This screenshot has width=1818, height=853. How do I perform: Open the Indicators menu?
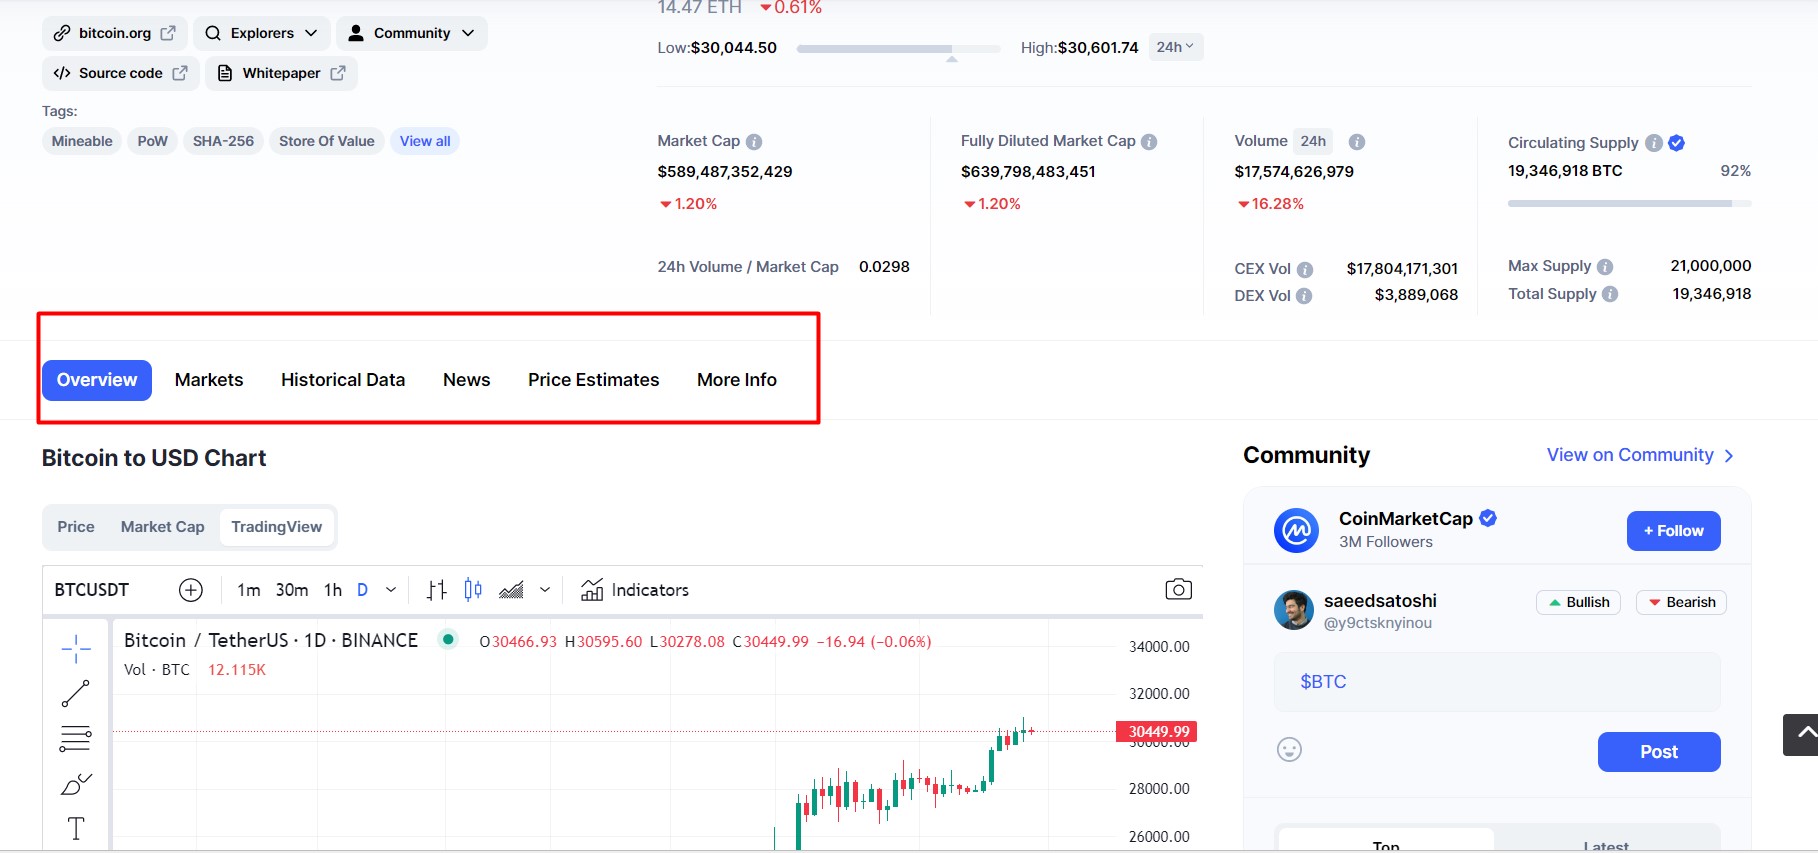tap(635, 590)
